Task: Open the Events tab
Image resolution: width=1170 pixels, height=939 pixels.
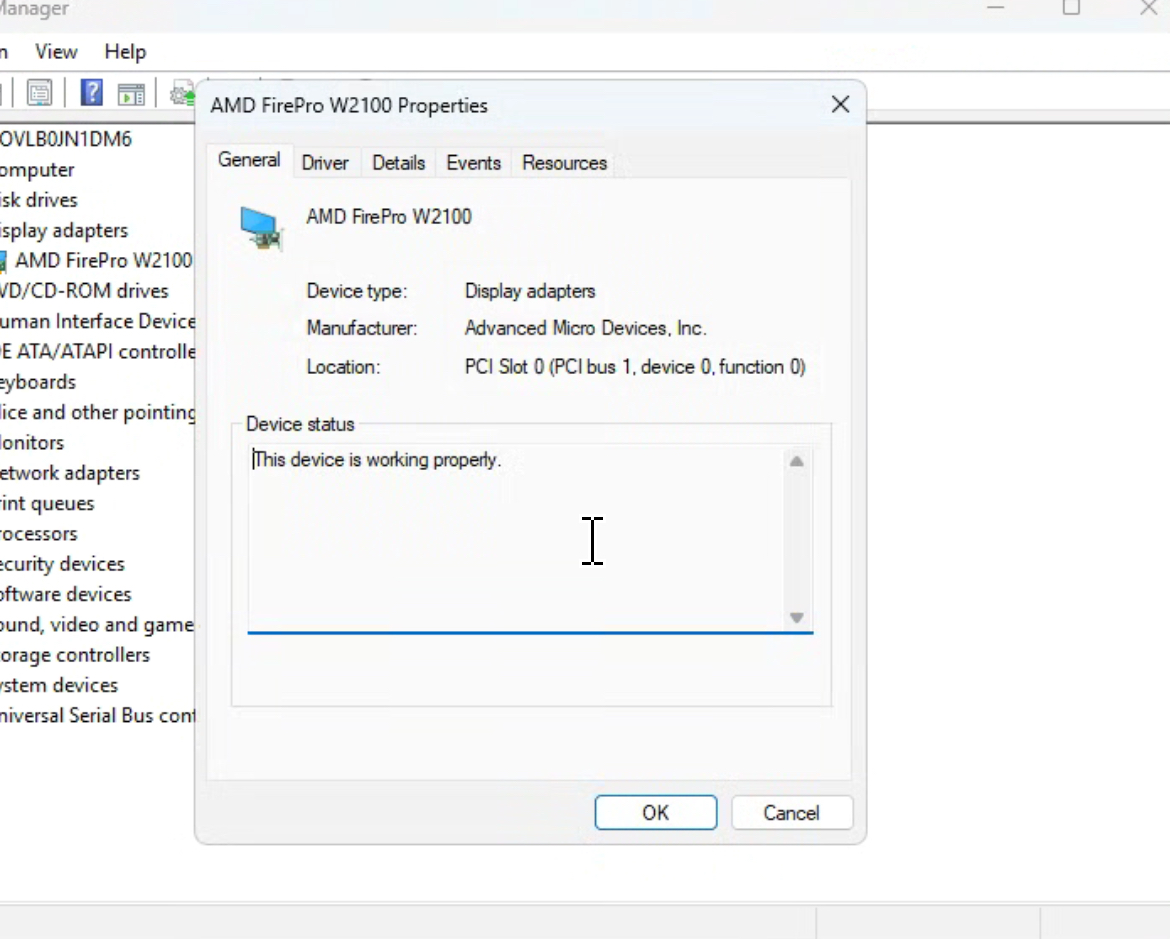Action: tap(473, 163)
